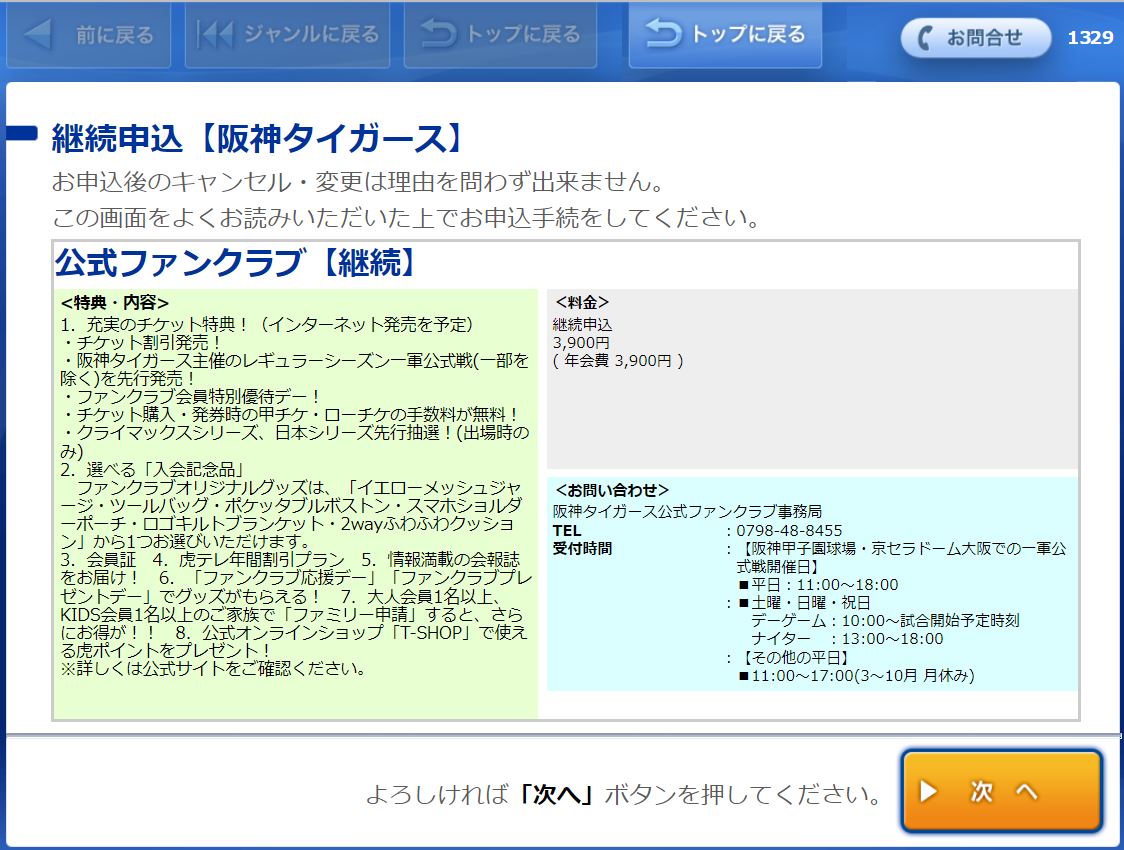Click the この画面をよくお読みいただいた instruction line
The height and width of the screenshot is (850, 1124).
pyautogui.click(x=406, y=217)
